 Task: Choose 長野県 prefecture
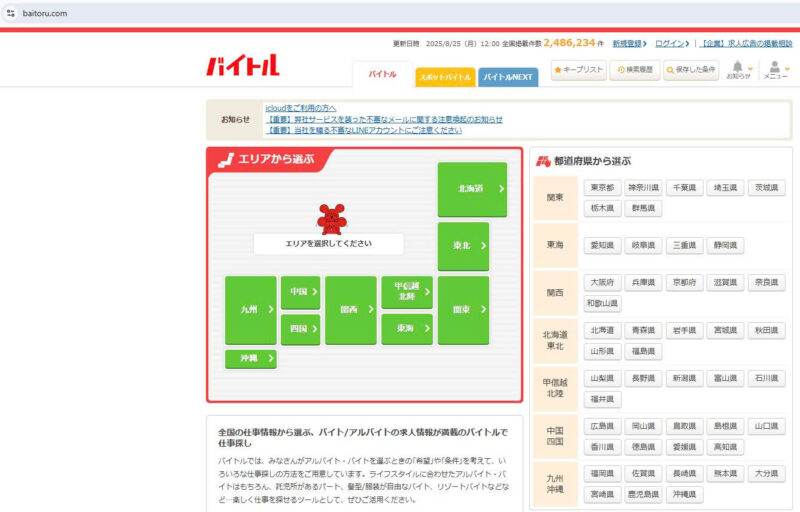(643, 378)
